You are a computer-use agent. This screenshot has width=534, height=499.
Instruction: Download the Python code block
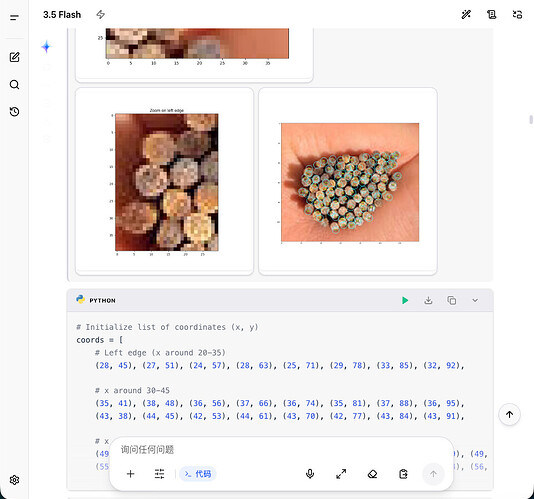(x=428, y=300)
